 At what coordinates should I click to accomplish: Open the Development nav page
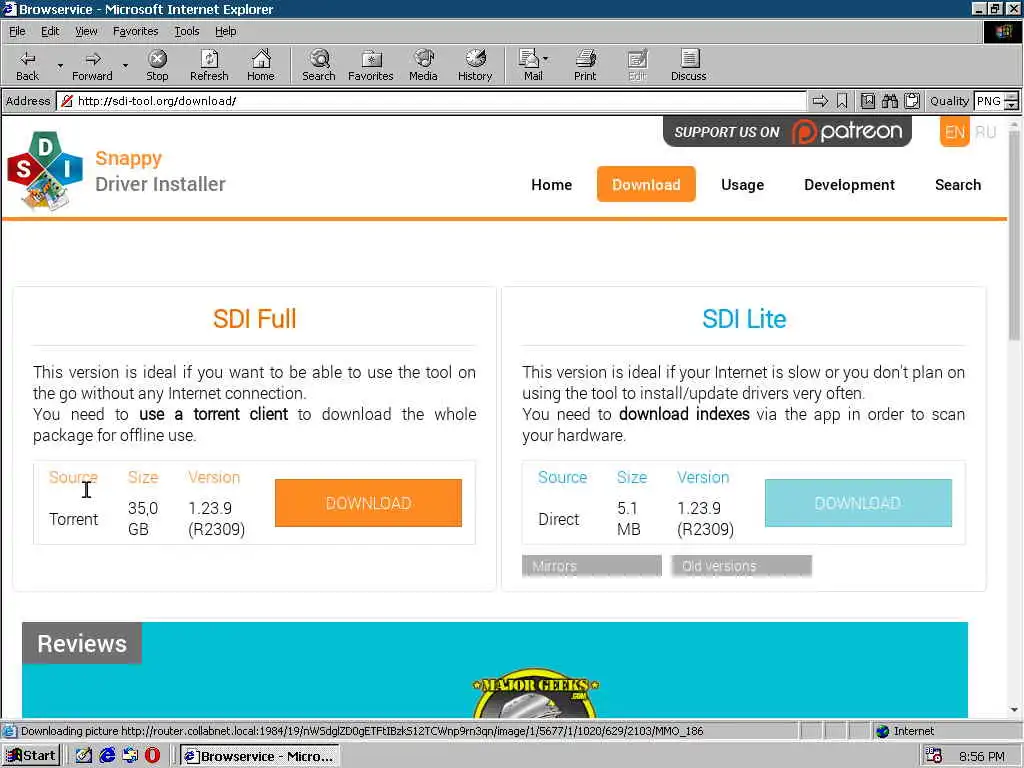pyautogui.click(x=849, y=185)
